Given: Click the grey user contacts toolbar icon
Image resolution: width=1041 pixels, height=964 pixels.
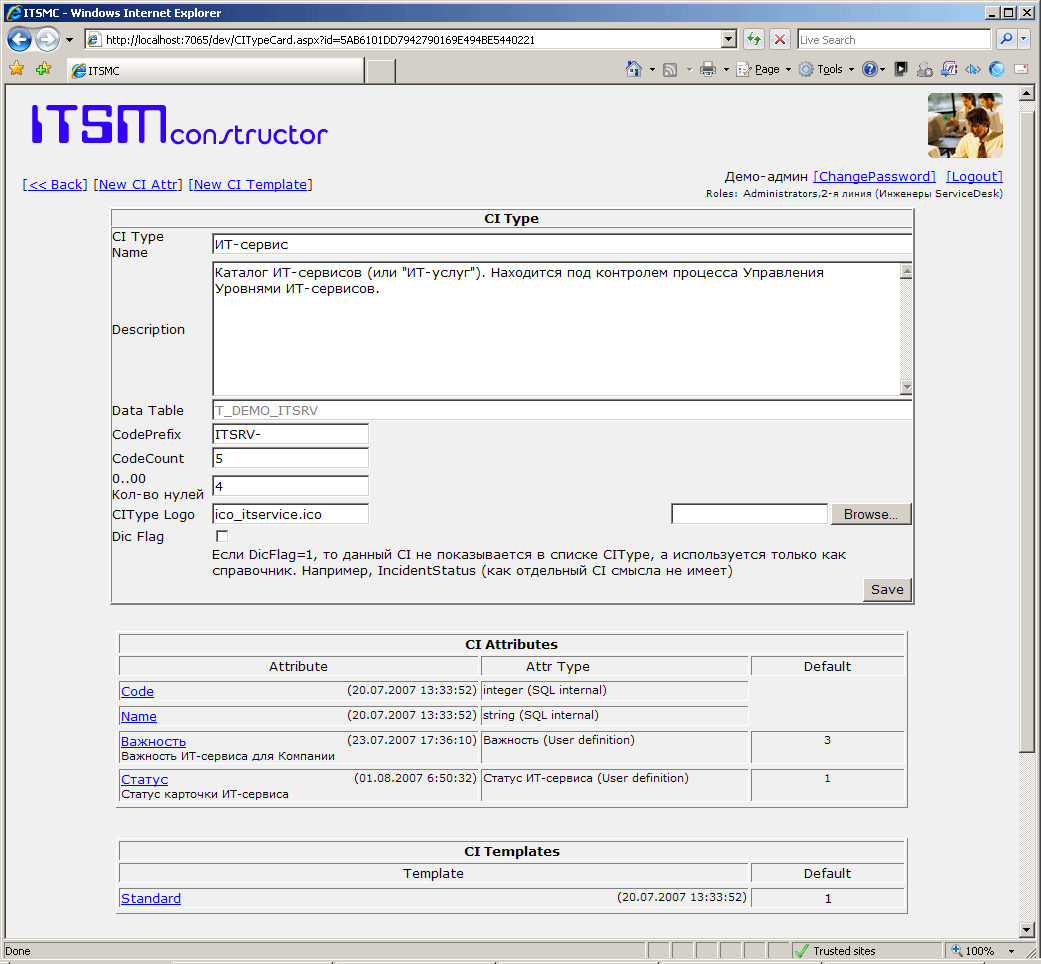Looking at the screenshot, I should pyautogui.click(x=925, y=69).
